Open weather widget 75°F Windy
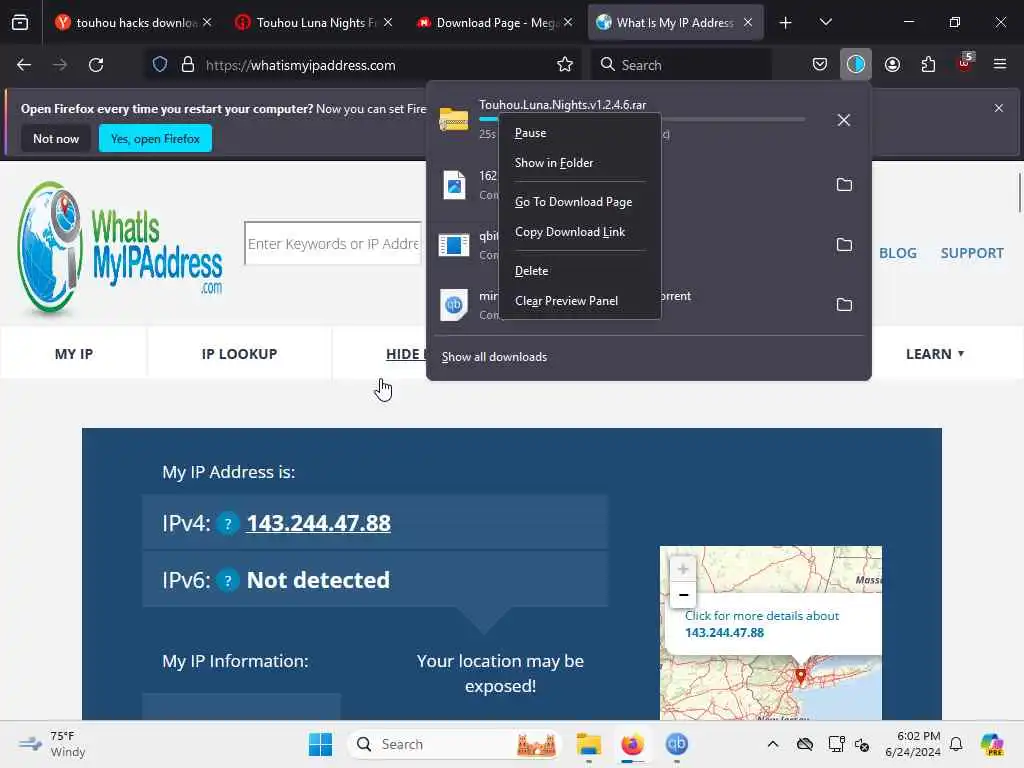 pyautogui.click(x=52, y=744)
